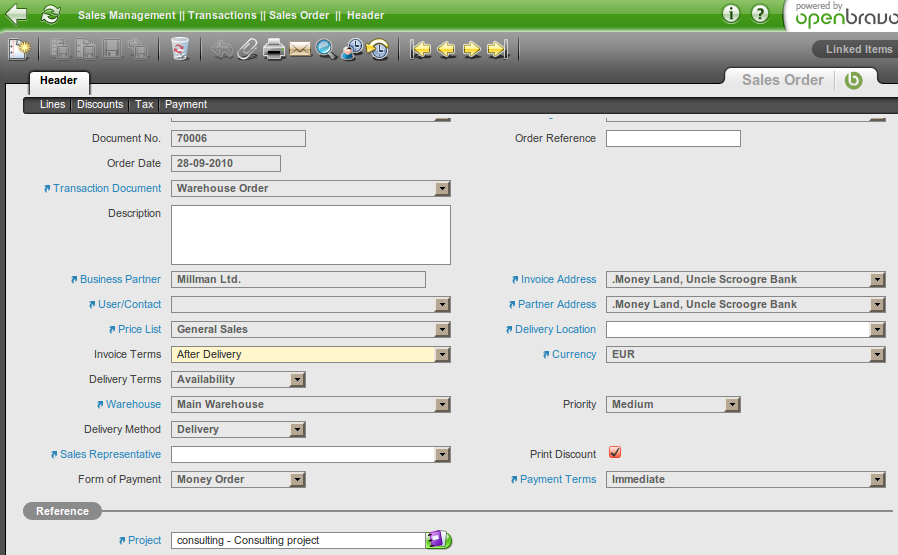This screenshot has width=898, height=555.
Task: Click the floppy disk save icon
Action: pos(112,49)
